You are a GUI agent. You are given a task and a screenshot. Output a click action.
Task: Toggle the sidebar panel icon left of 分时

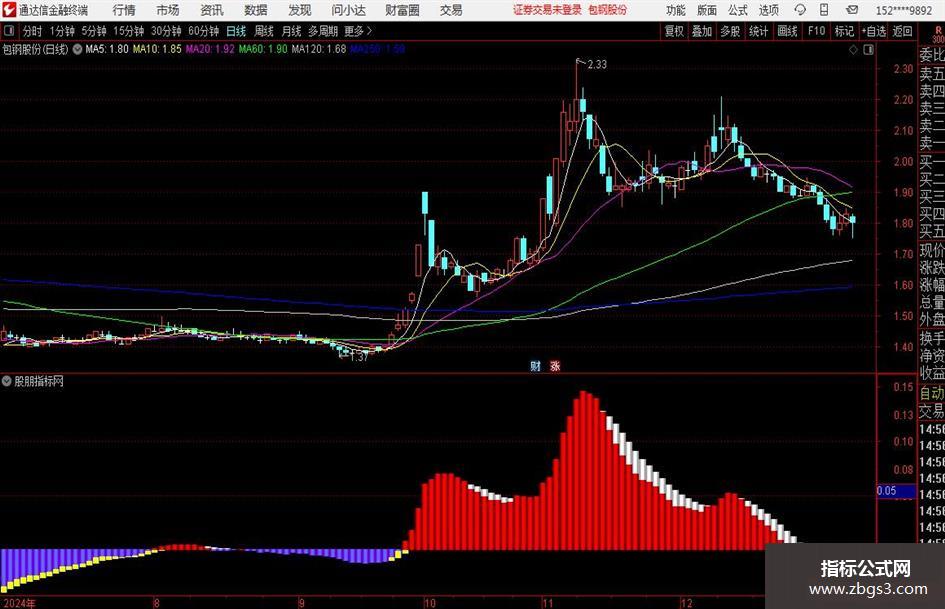[x=9, y=31]
